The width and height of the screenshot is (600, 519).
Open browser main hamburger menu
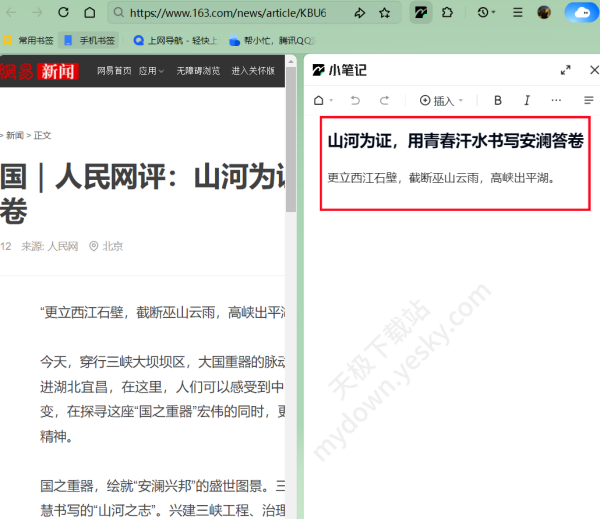tap(517, 13)
